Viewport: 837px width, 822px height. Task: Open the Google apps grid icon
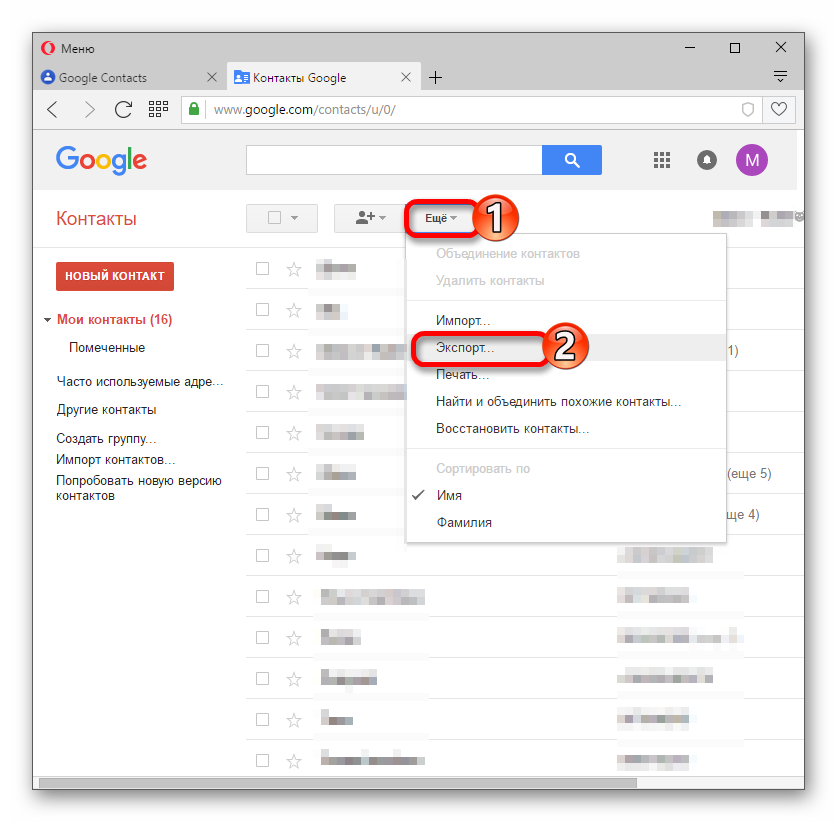pos(662,160)
